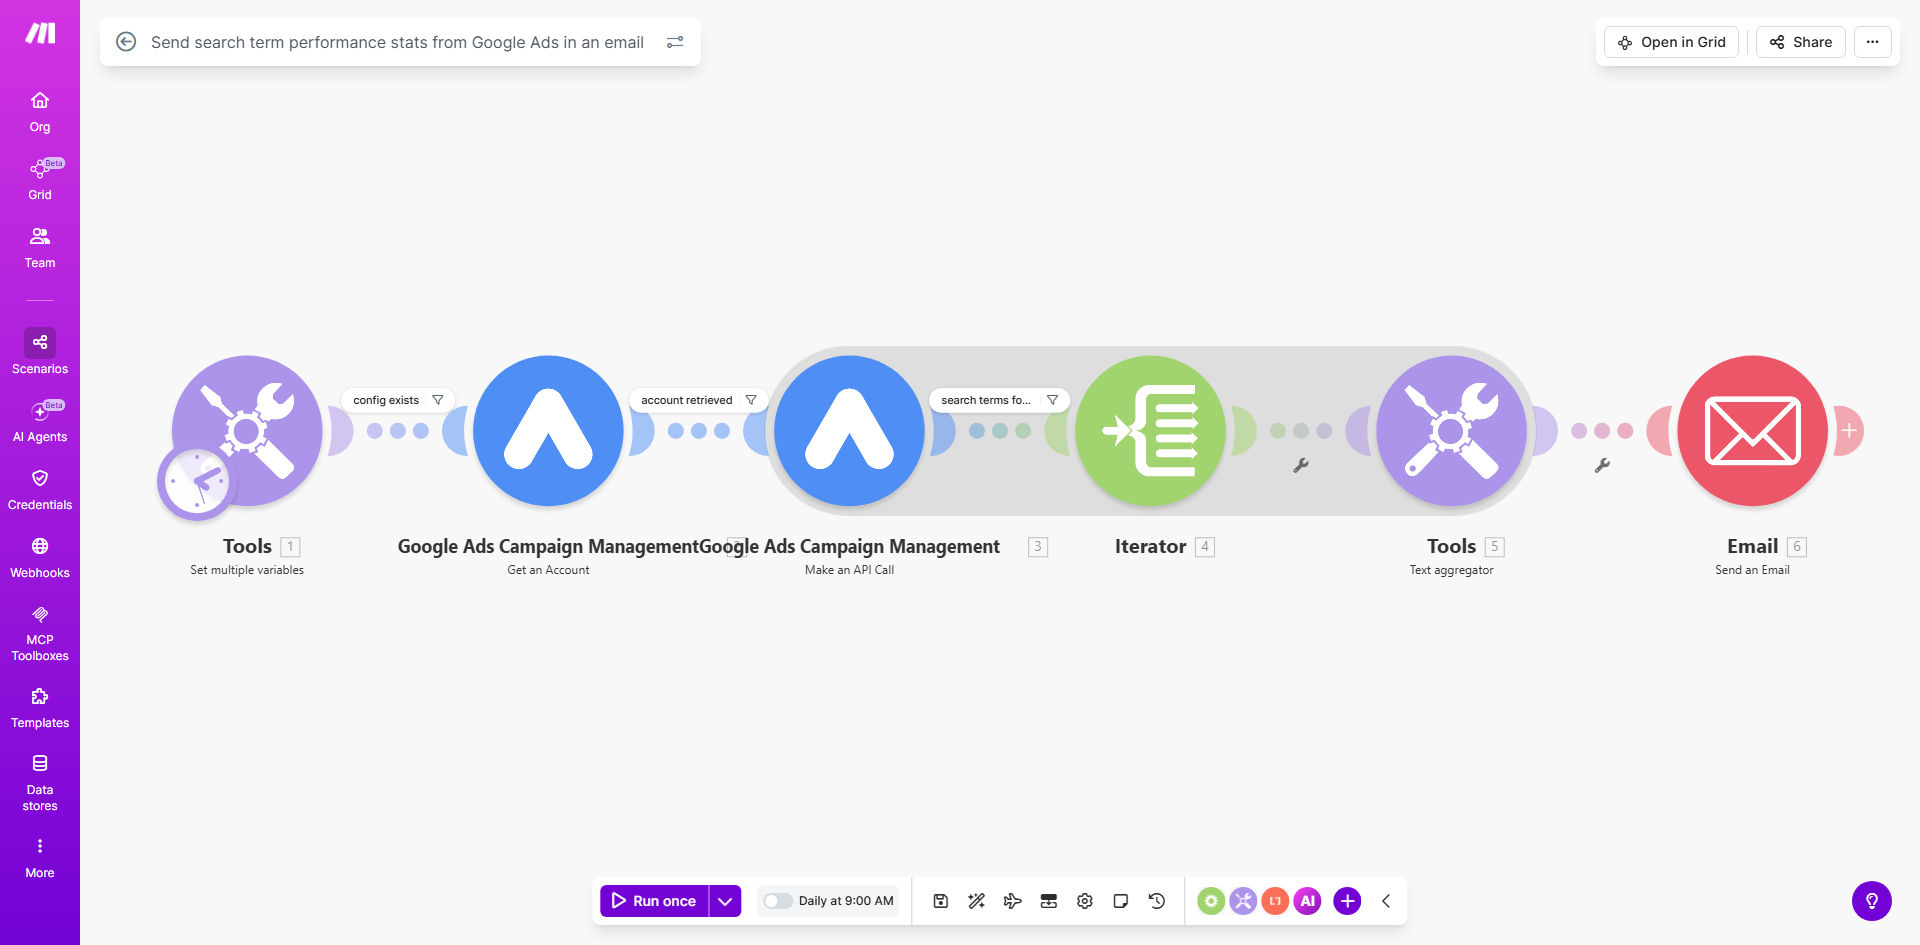Select Tools Text aggregator module
This screenshot has height=945, width=1920.
click(1451, 430)
